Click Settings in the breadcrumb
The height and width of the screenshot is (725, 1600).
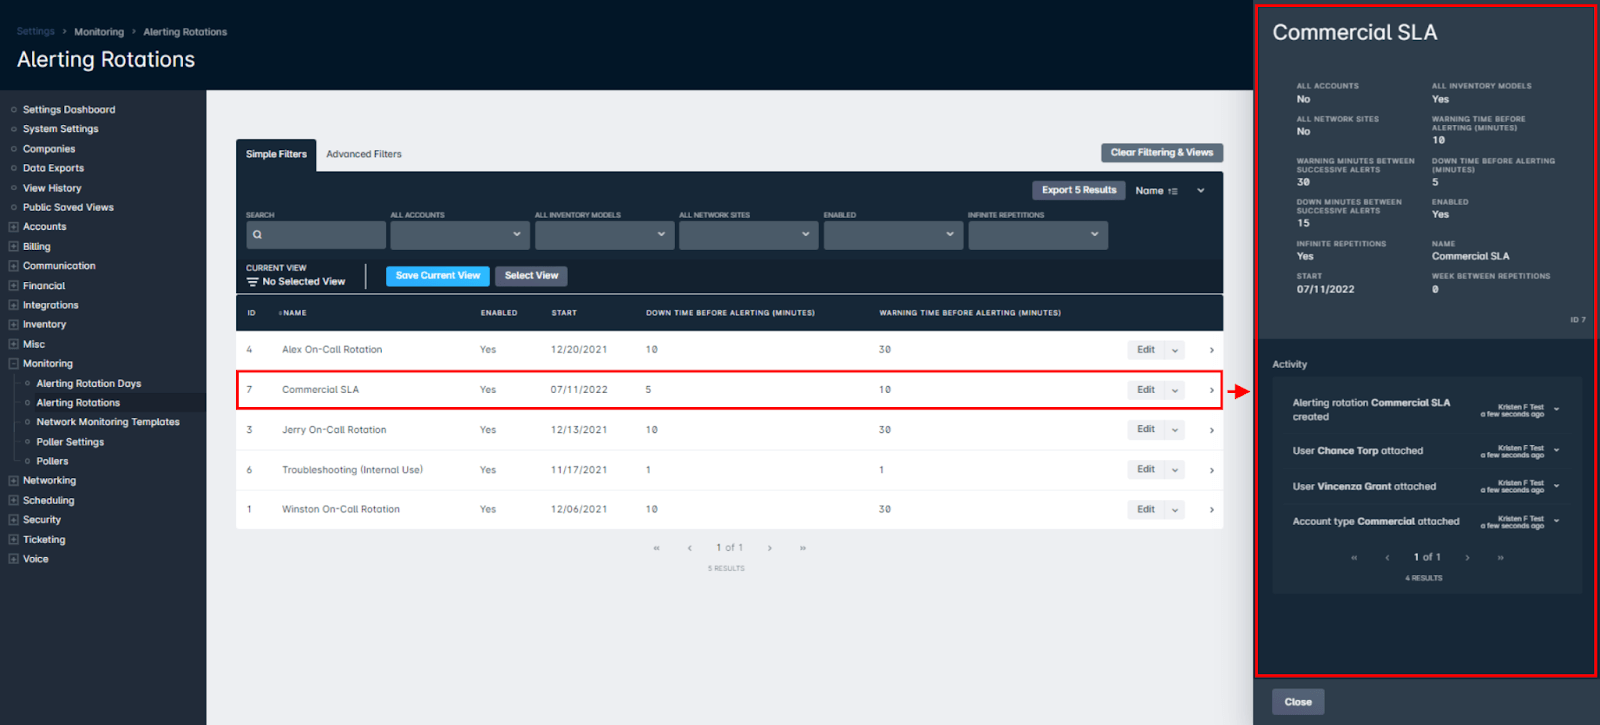click(x=36, y=32)
